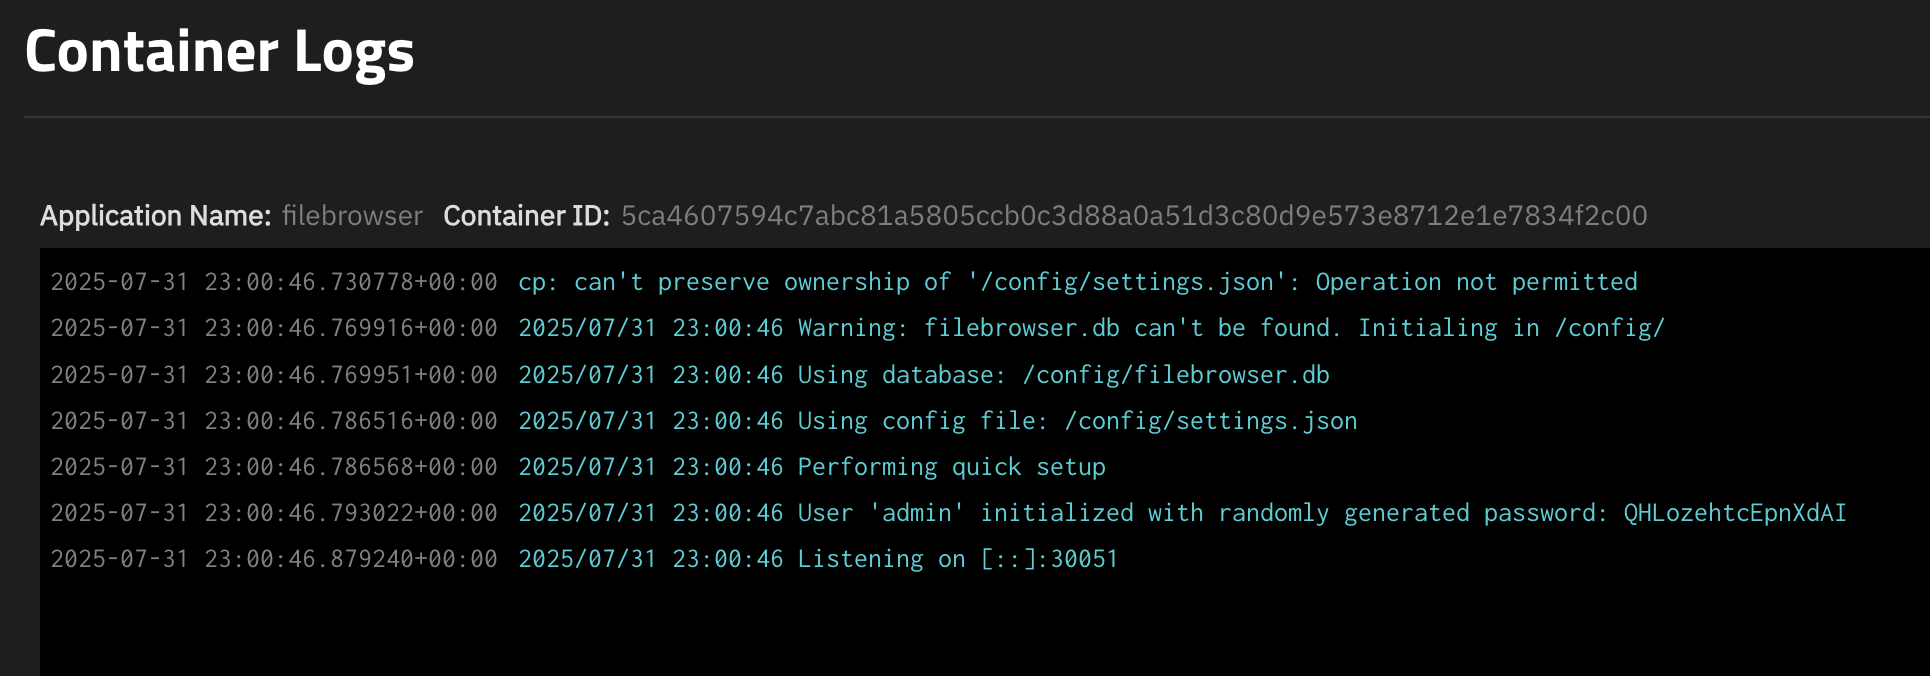Click timestamp of the cp error line
This screenshot has width=1930, height=676.
[274, 283]
